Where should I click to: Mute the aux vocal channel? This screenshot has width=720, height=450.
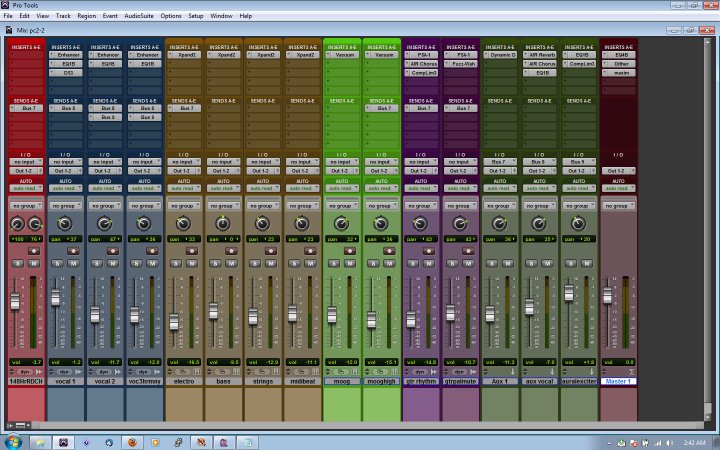pos(546,263)
